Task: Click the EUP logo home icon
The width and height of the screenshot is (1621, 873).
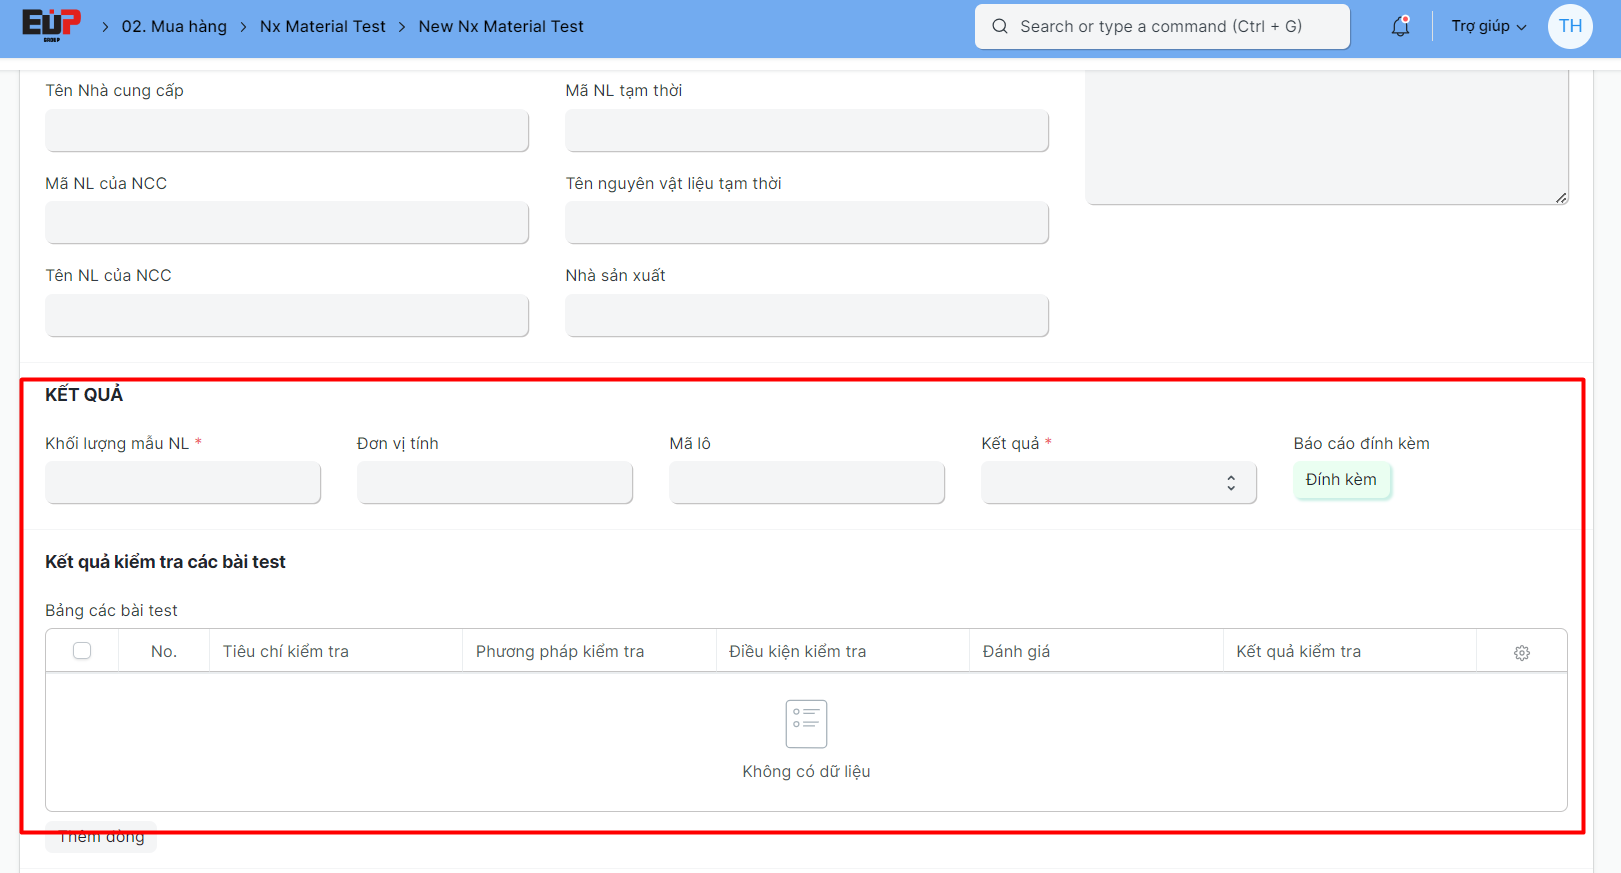Action: coord(51,26)
